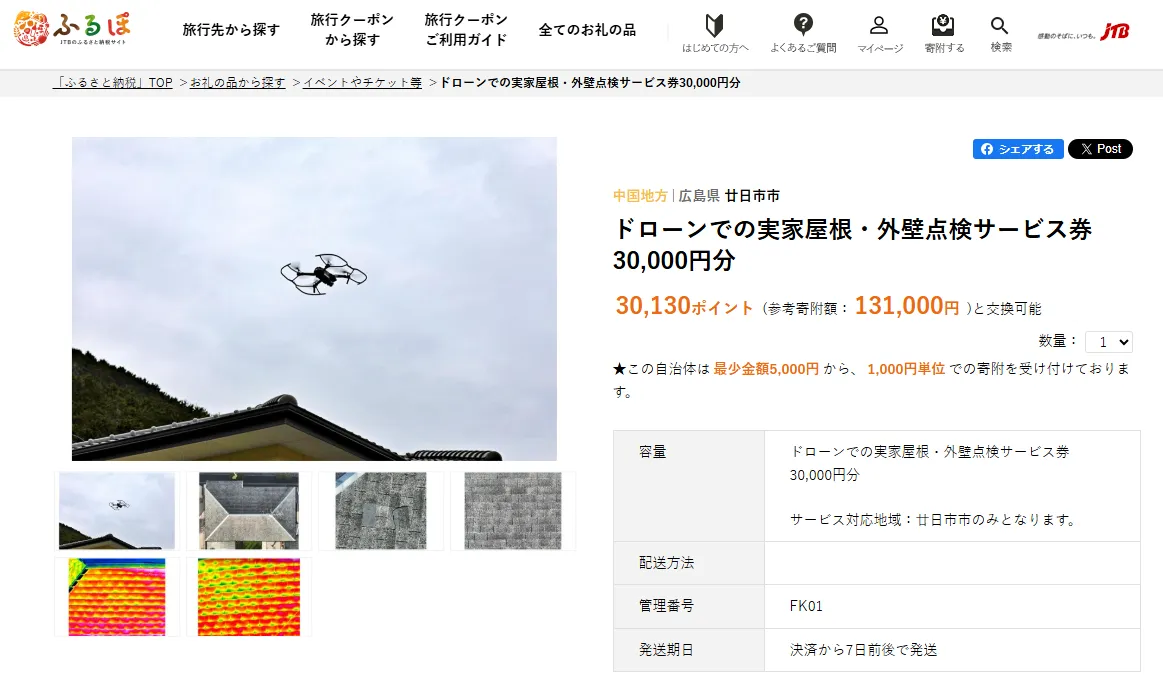Open 旅行クーポンから探す menu

(x=352, y=30)
